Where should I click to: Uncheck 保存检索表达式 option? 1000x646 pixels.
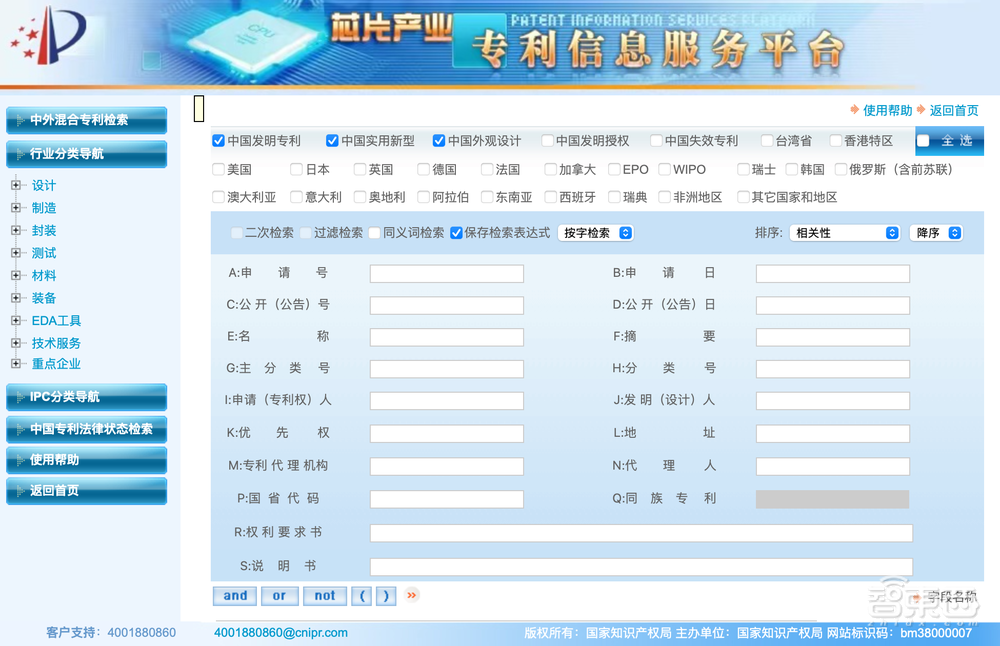pos(456,233)
